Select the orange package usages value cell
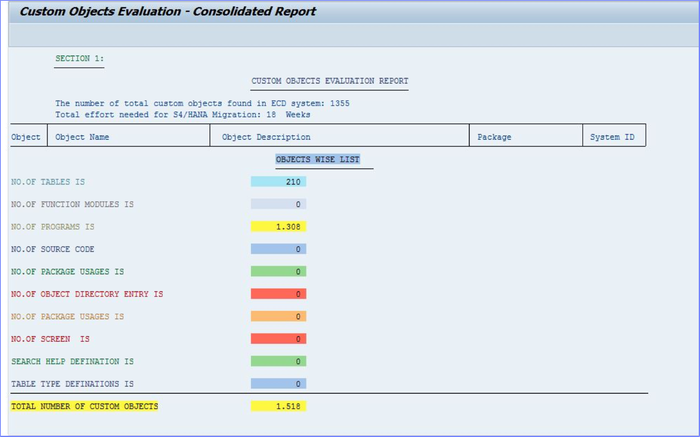Viewport: 700px width, 437px height. [278, 316]
